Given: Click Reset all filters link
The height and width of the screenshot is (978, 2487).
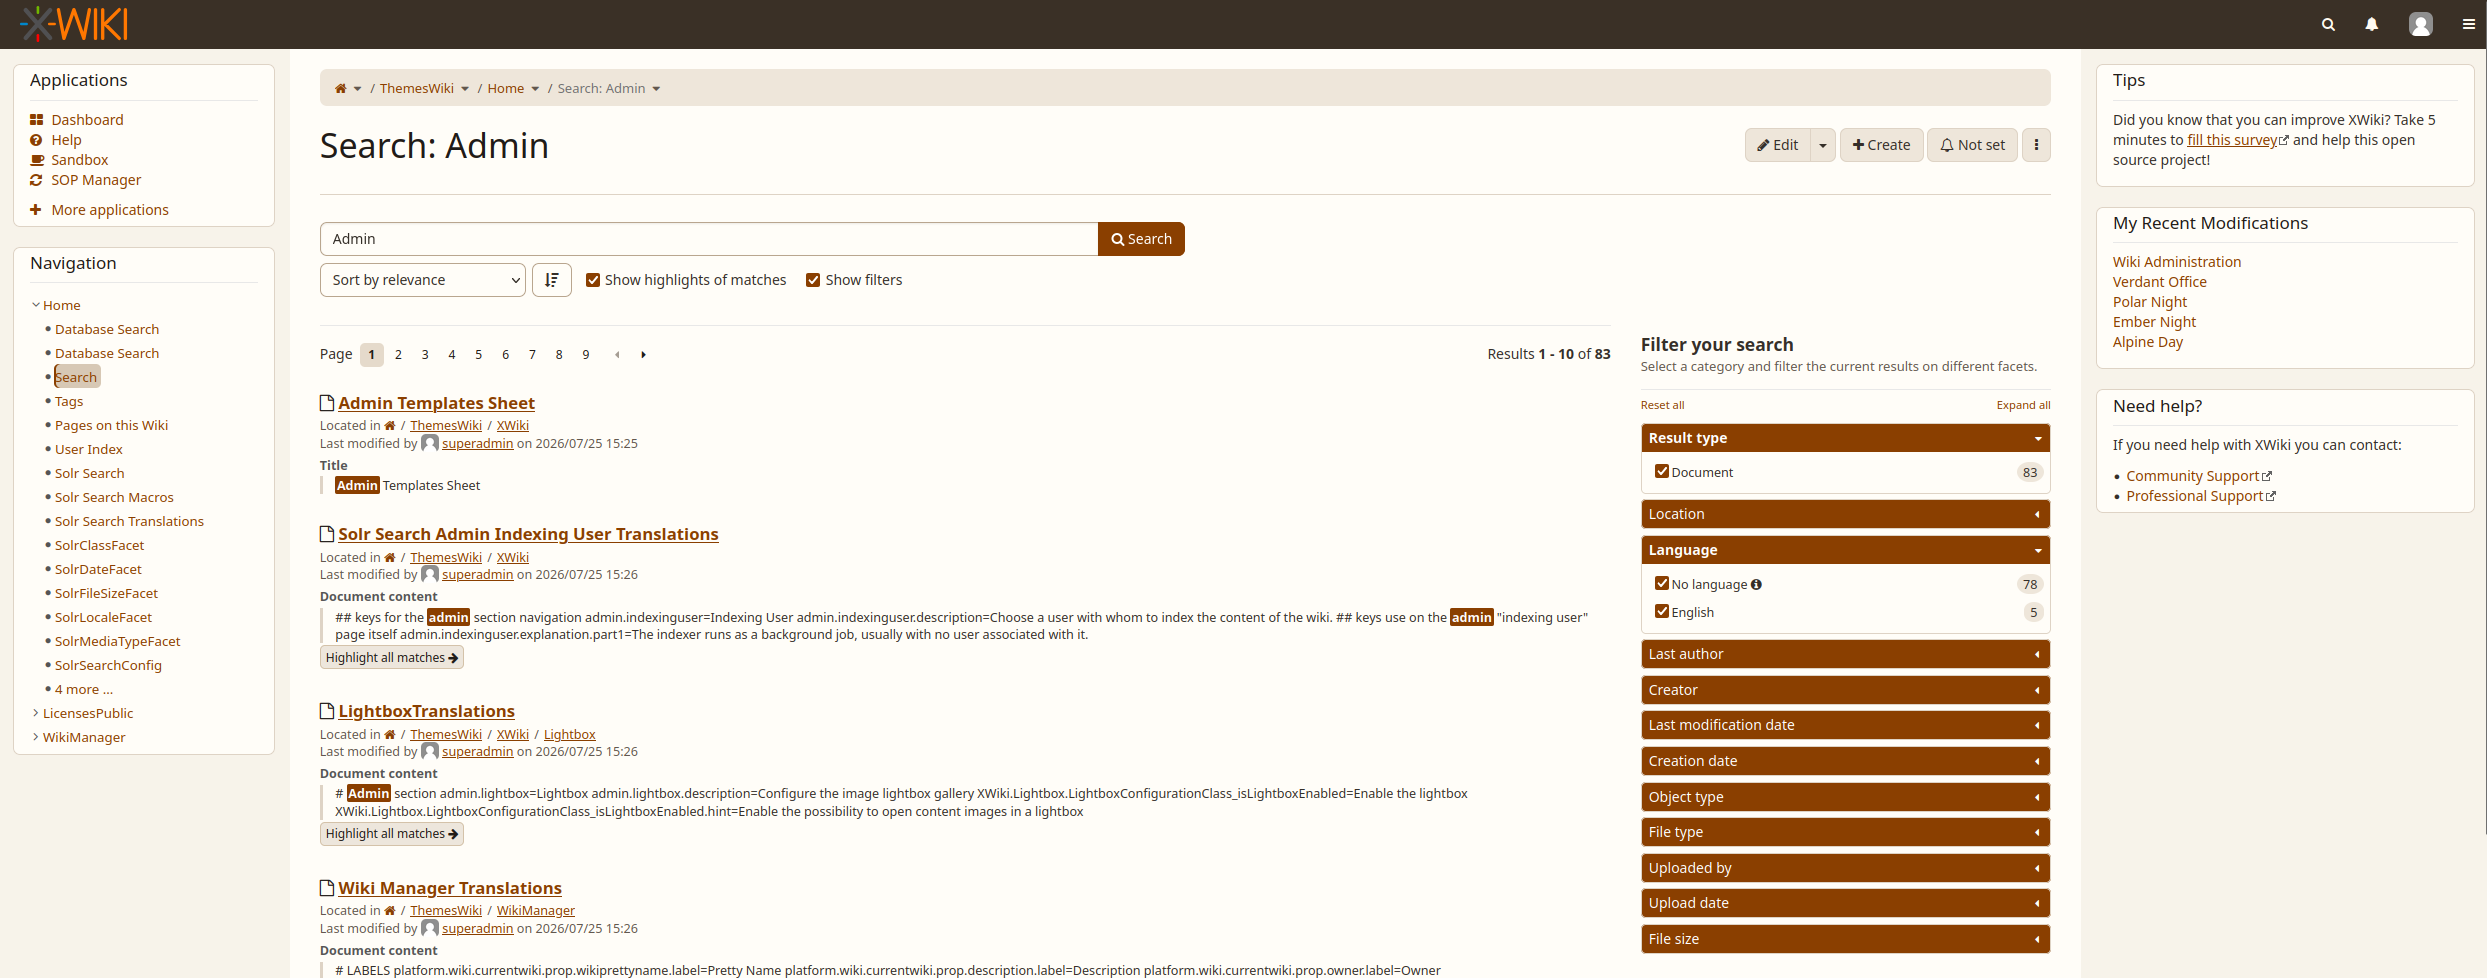Looking at the screenshot, I should 1662,405.
